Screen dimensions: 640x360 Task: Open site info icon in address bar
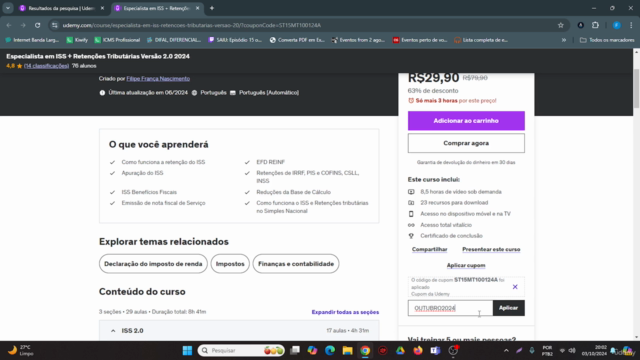(x=55, y=25)
